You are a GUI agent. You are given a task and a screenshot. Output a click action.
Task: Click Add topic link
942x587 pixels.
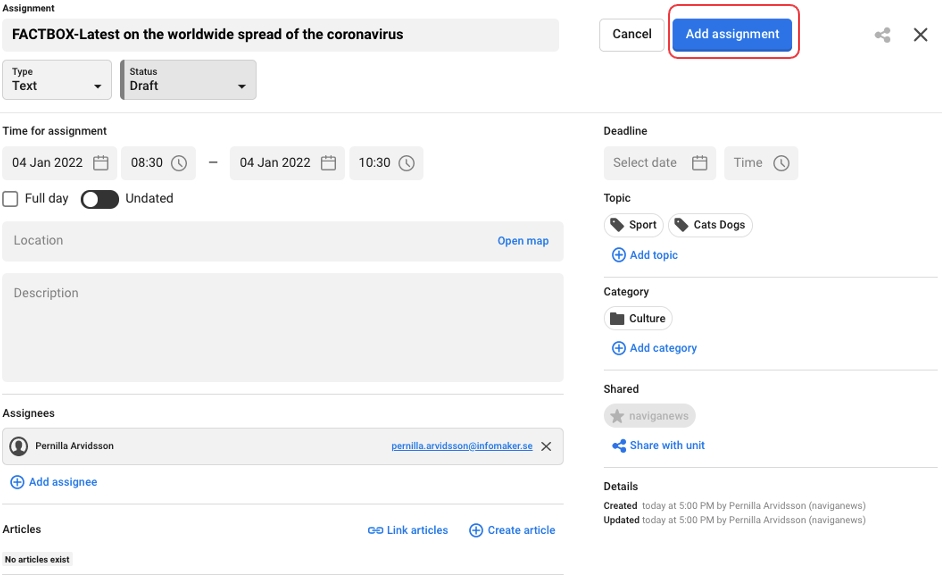point(645,256)
